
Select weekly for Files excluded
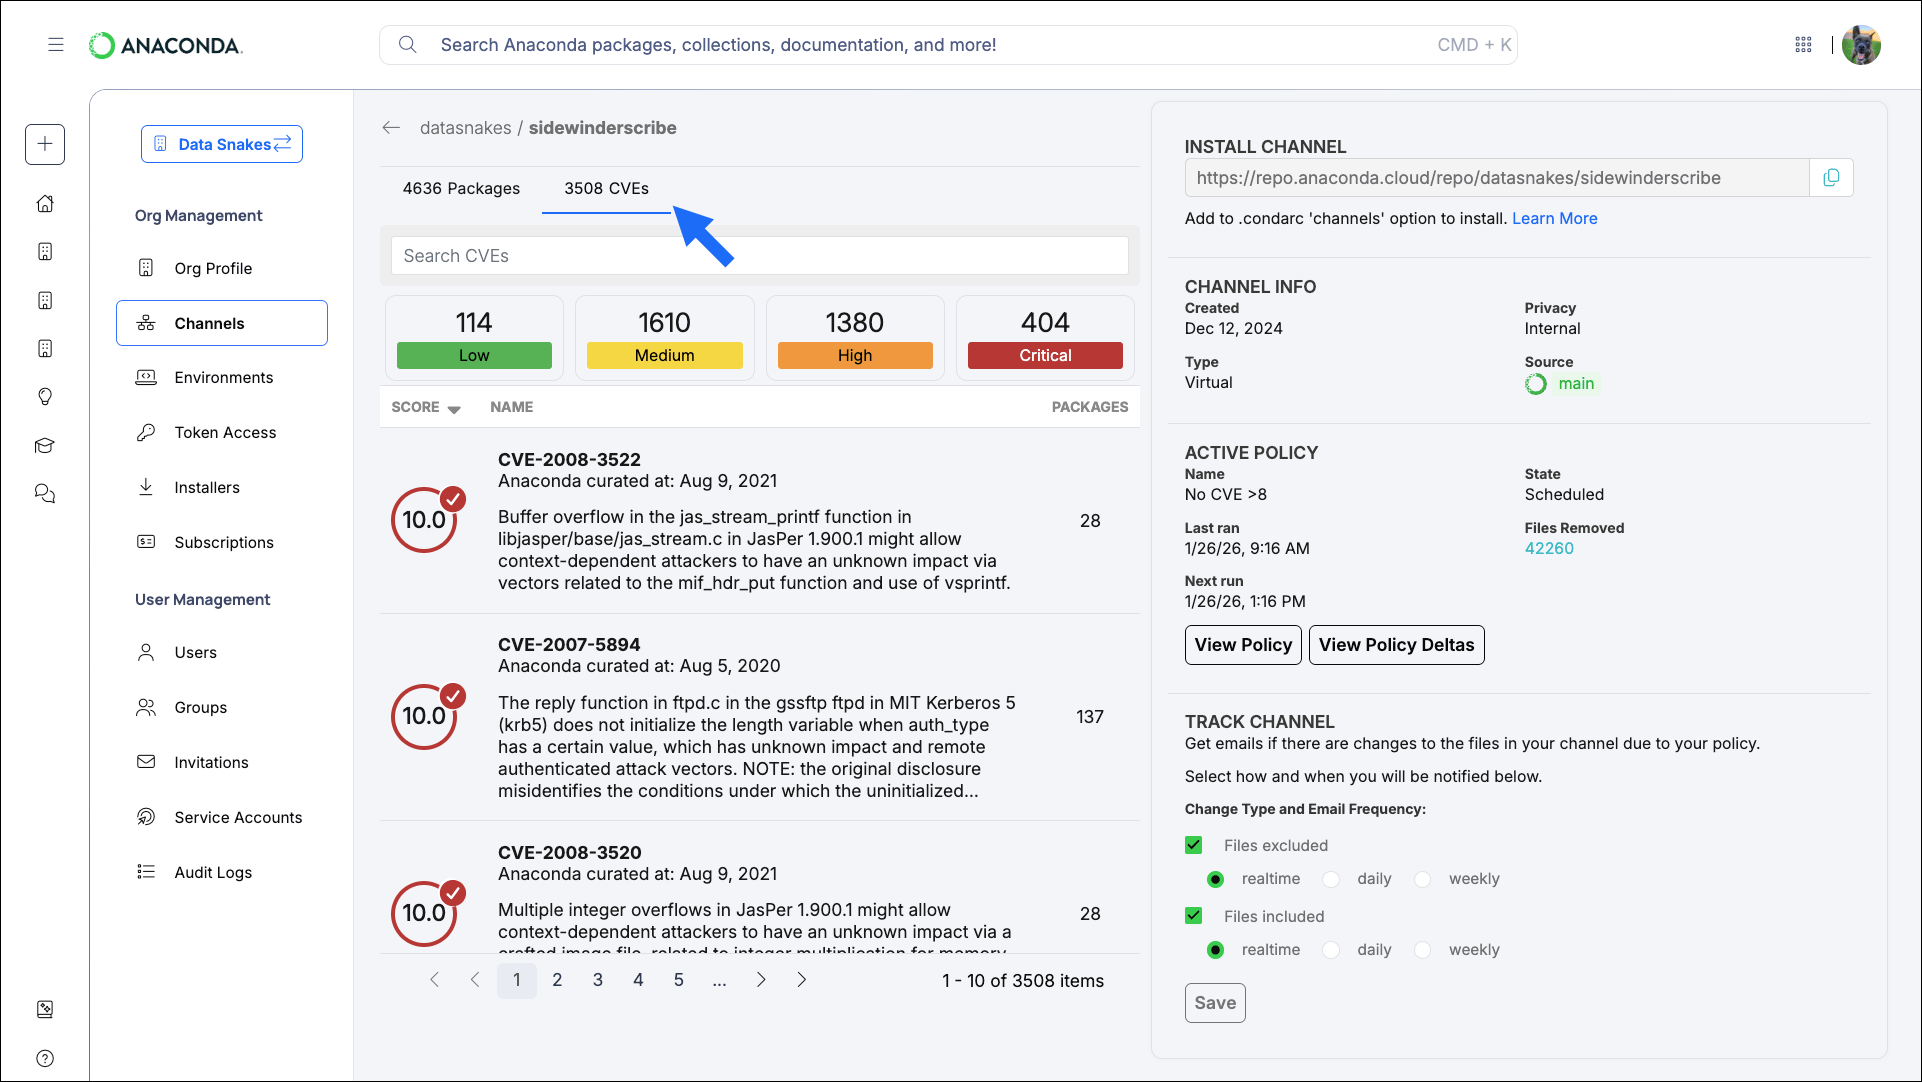pos(1423,880)
